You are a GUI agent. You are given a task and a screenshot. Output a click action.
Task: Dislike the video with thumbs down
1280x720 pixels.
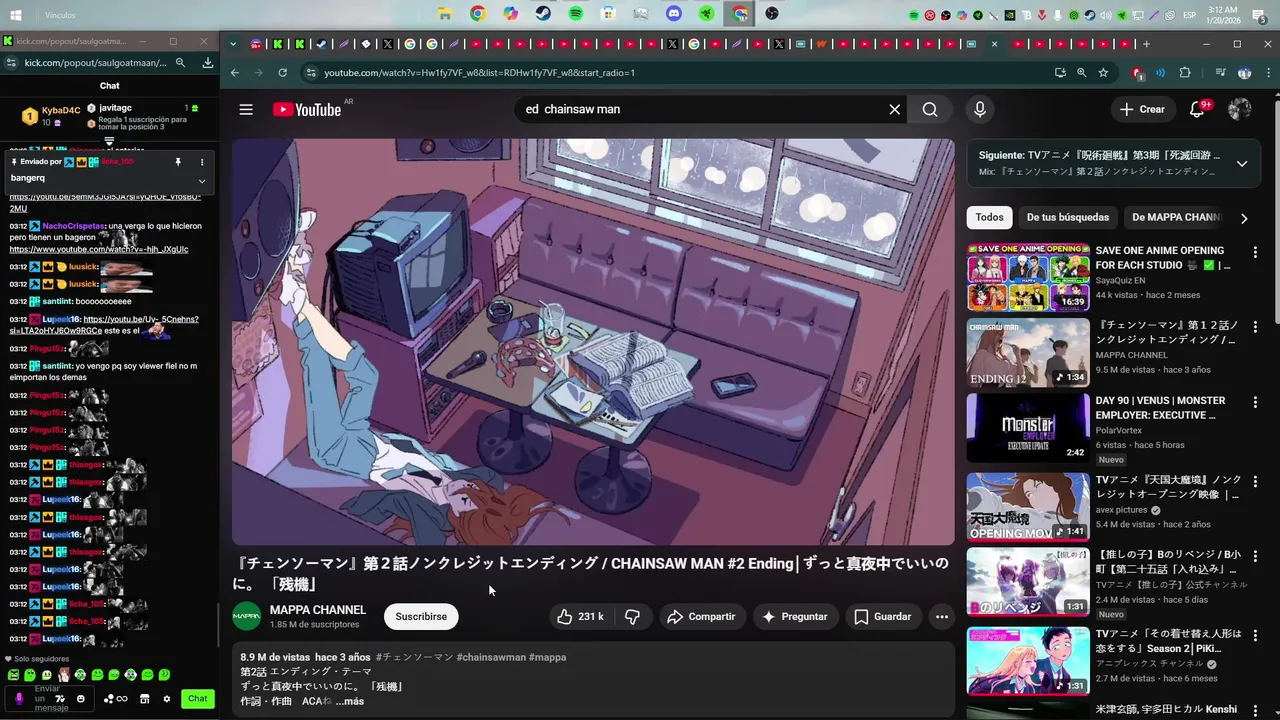pos(632,617)
